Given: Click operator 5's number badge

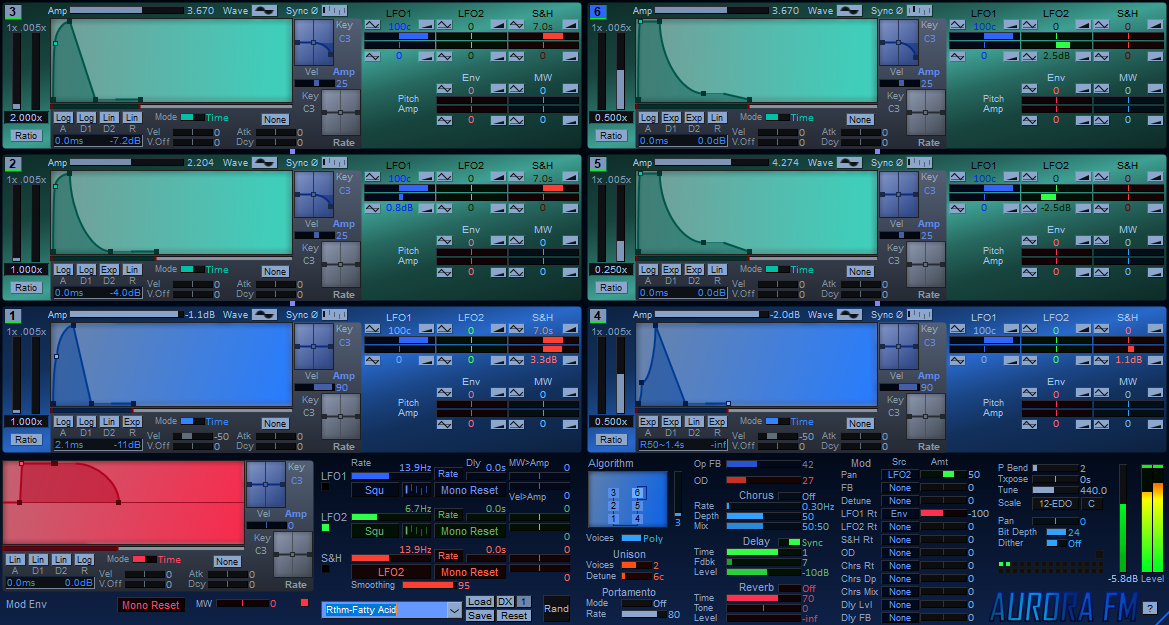Looking at the screenshot, I should pos(598,163).
